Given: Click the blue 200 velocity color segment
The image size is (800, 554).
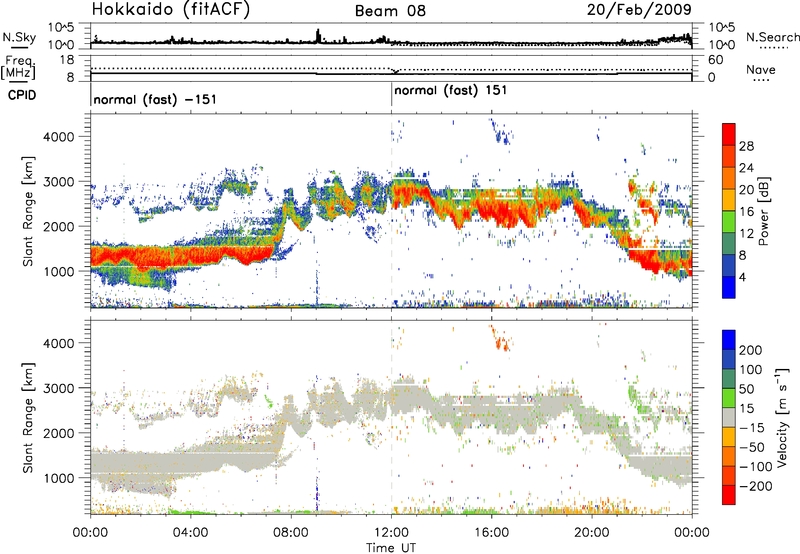Looking at the screenshot, I should pyautogui.click(x=729, y=340).
